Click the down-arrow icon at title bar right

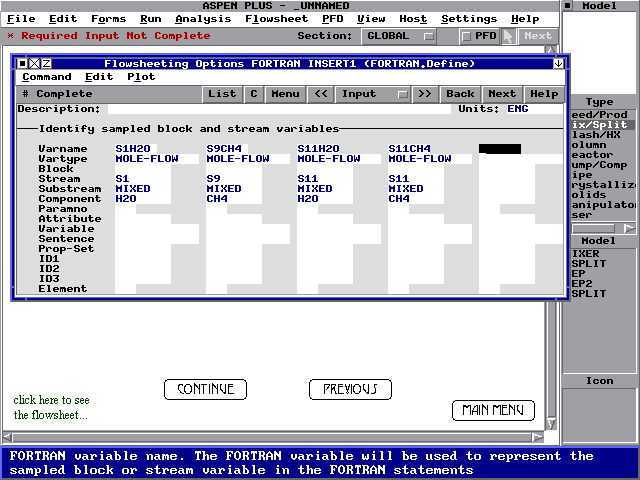(558, 64)
